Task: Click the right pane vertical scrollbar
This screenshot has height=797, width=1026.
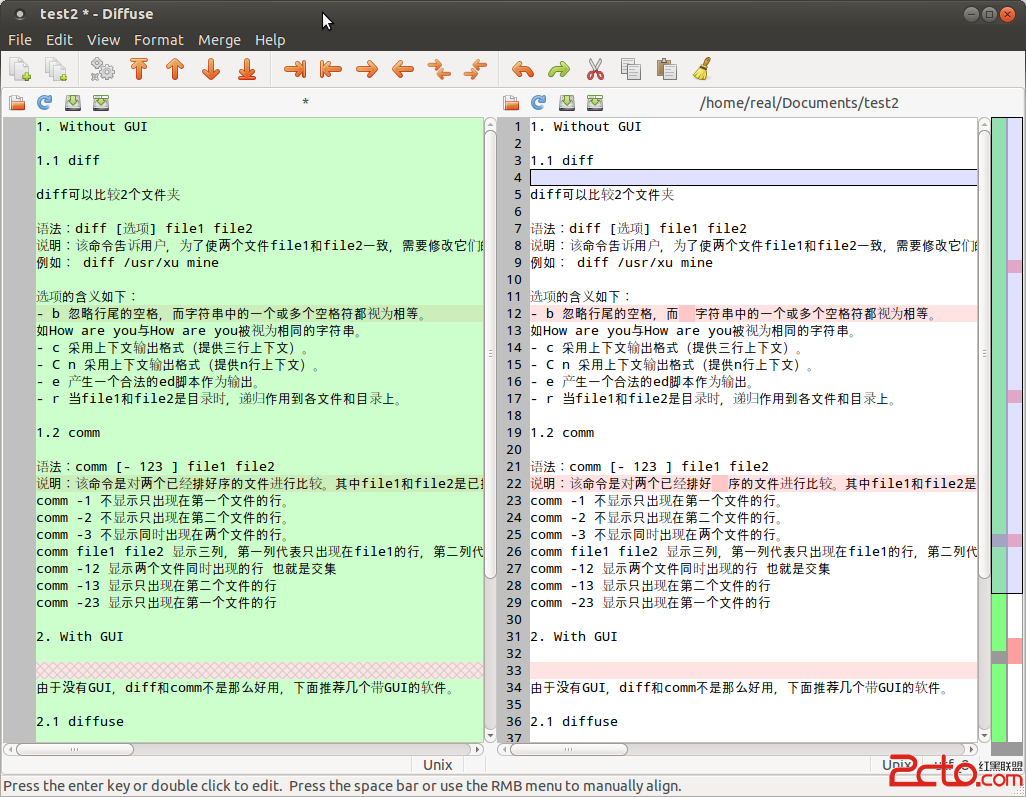Action: point(984,353)
